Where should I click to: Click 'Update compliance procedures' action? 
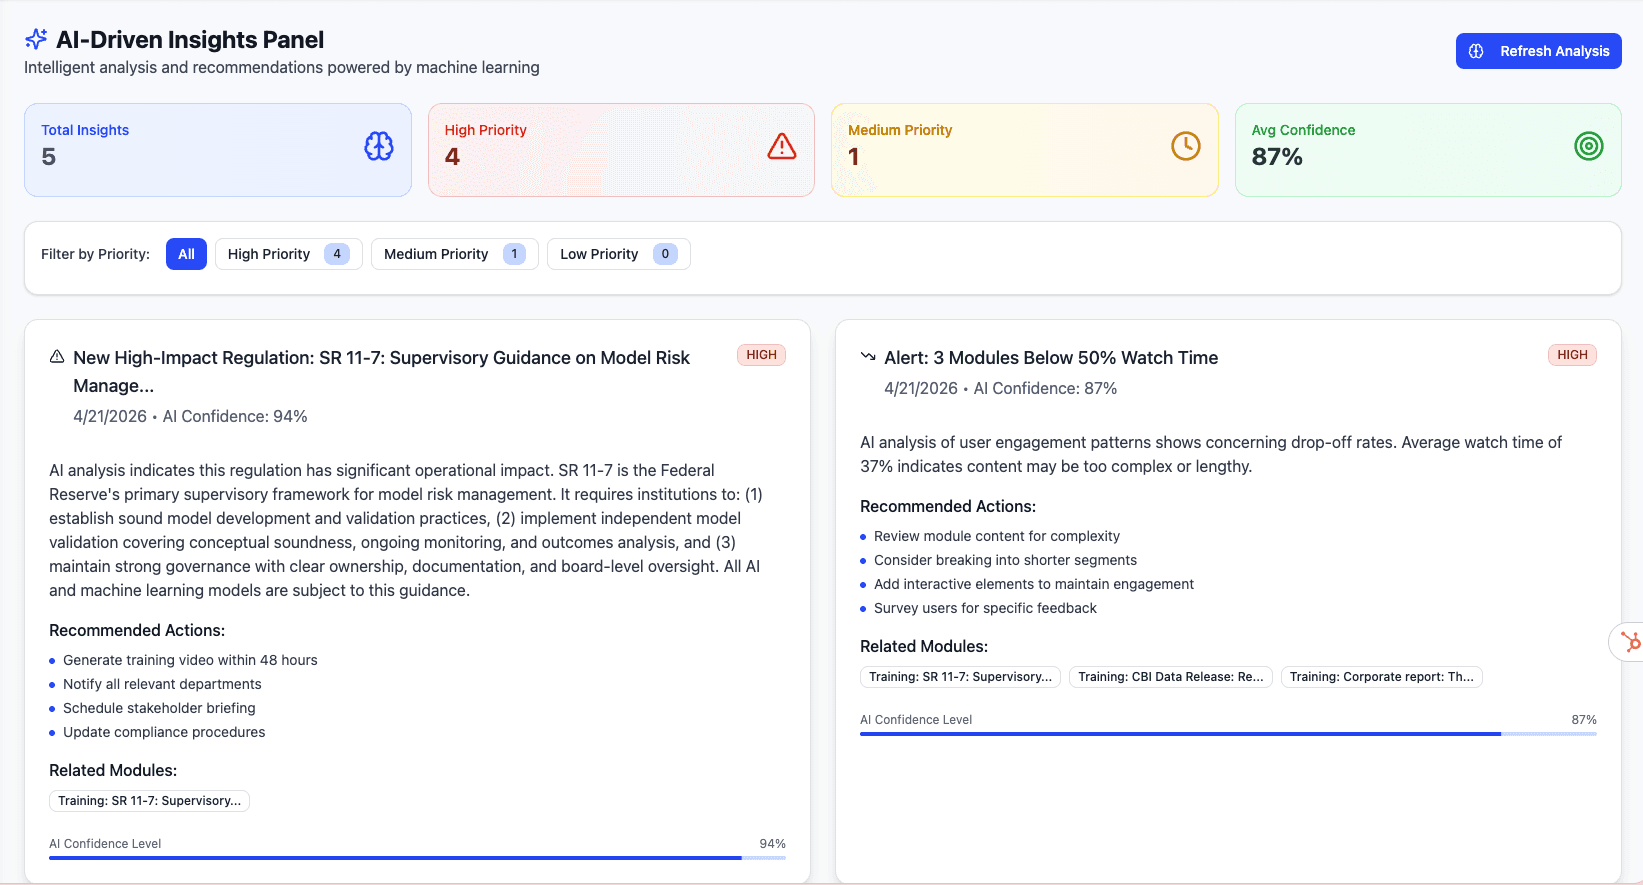[x=164, y=732]
